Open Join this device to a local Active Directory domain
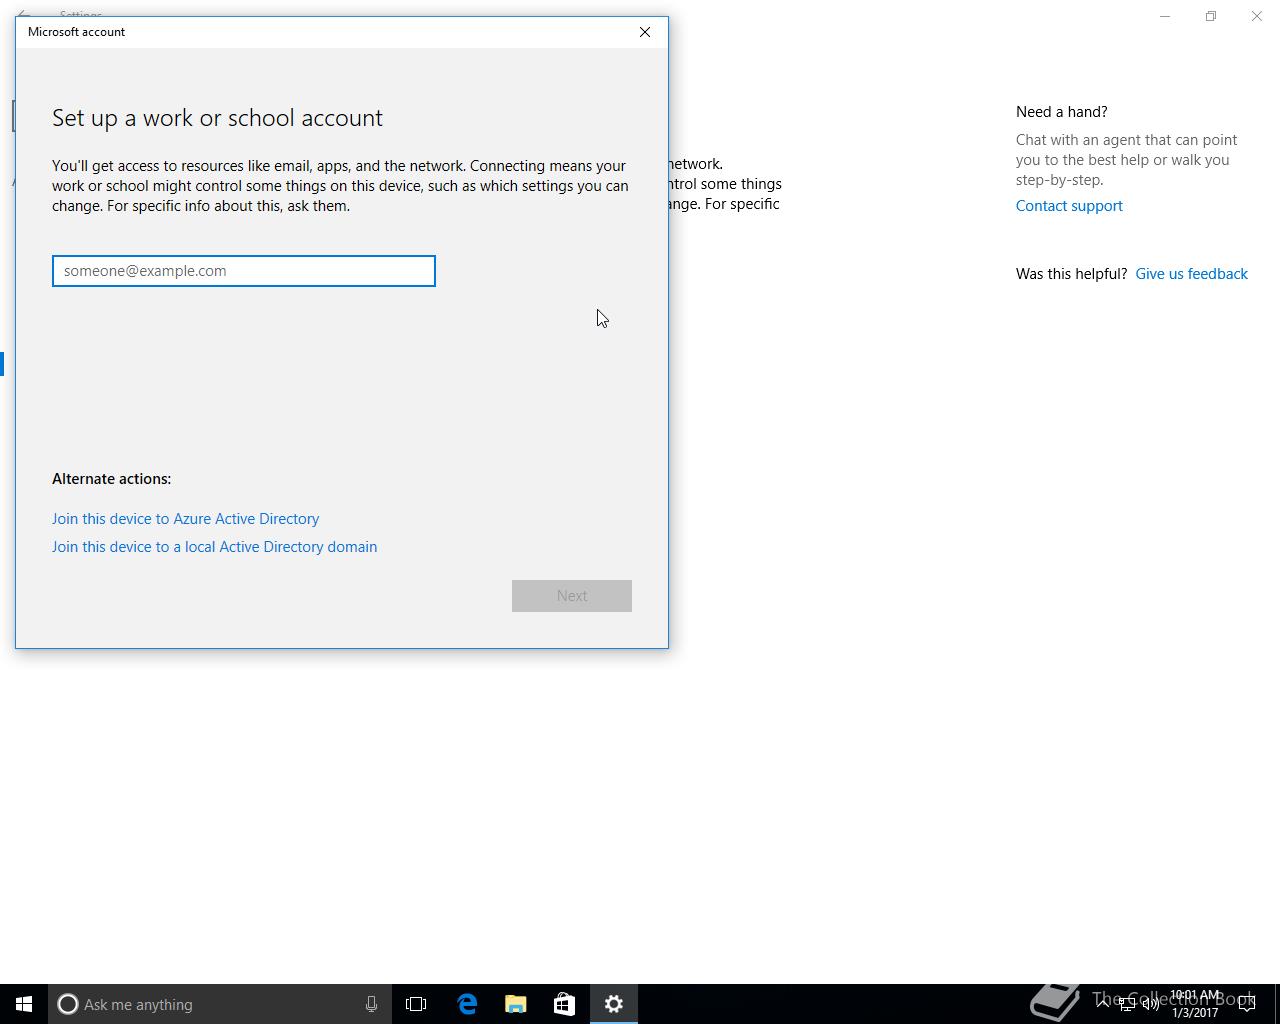 [x=214, y=547]
